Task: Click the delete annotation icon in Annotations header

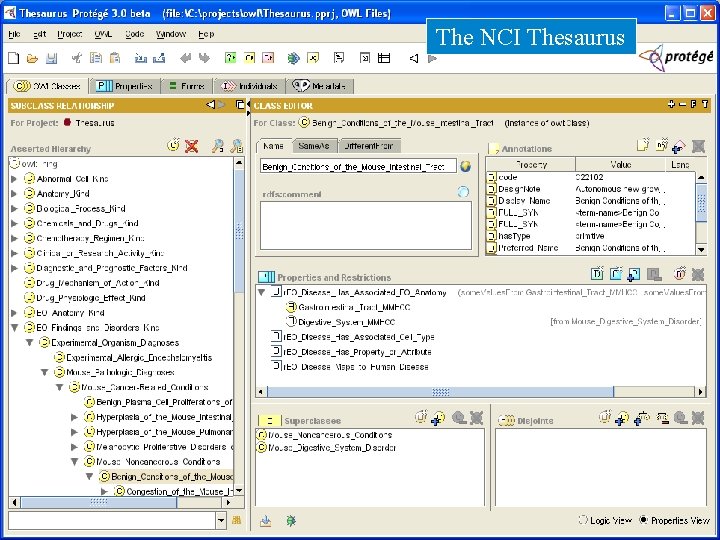Action: pos(698,146)
